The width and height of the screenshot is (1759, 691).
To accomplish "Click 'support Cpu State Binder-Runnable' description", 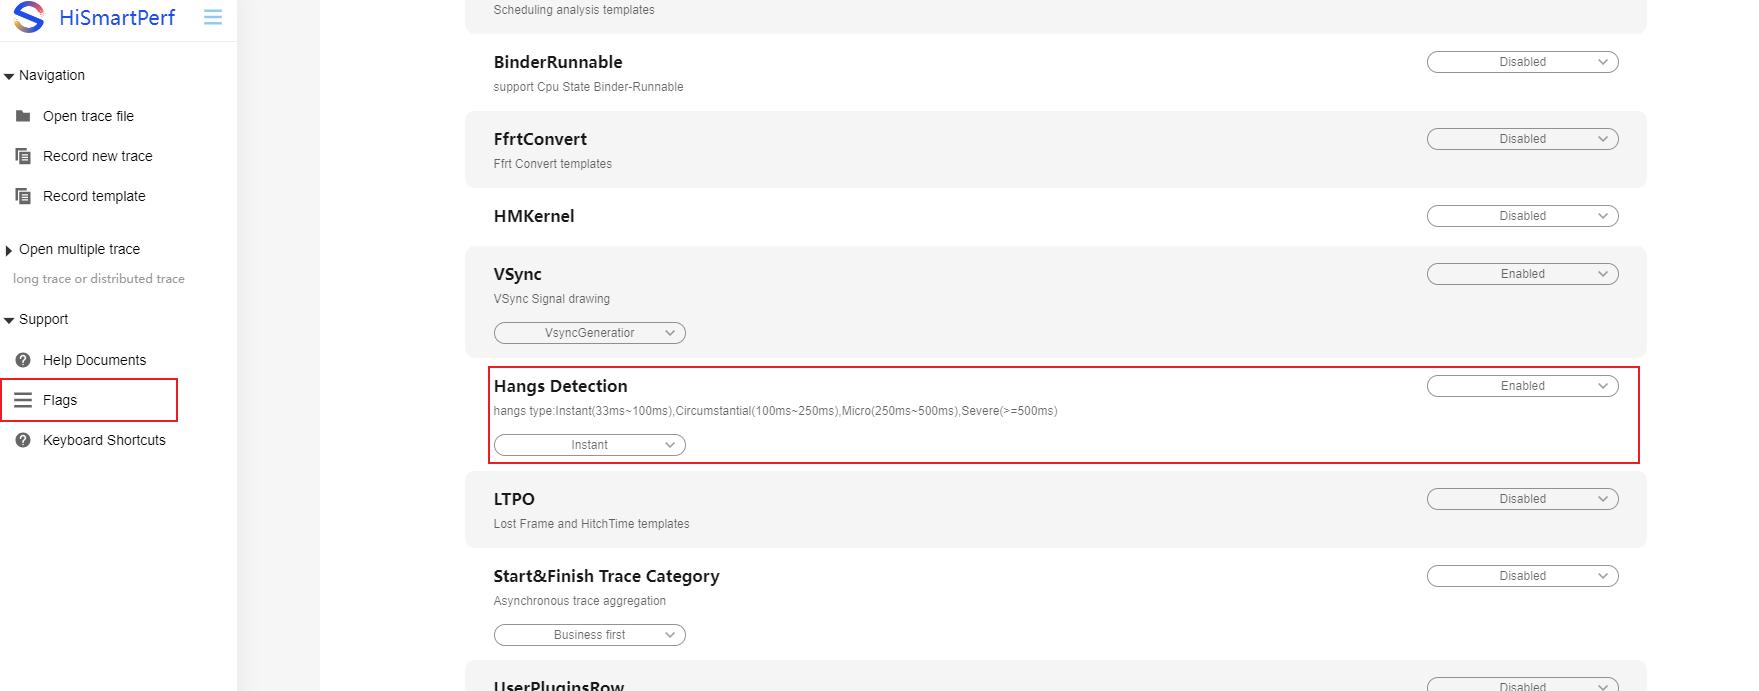I will click(588, 87).
